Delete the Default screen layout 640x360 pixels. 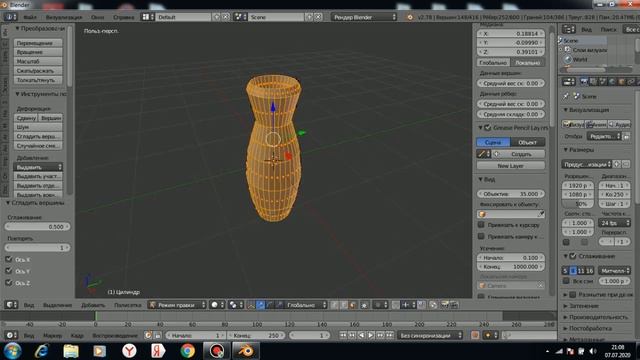coord(226,17)
